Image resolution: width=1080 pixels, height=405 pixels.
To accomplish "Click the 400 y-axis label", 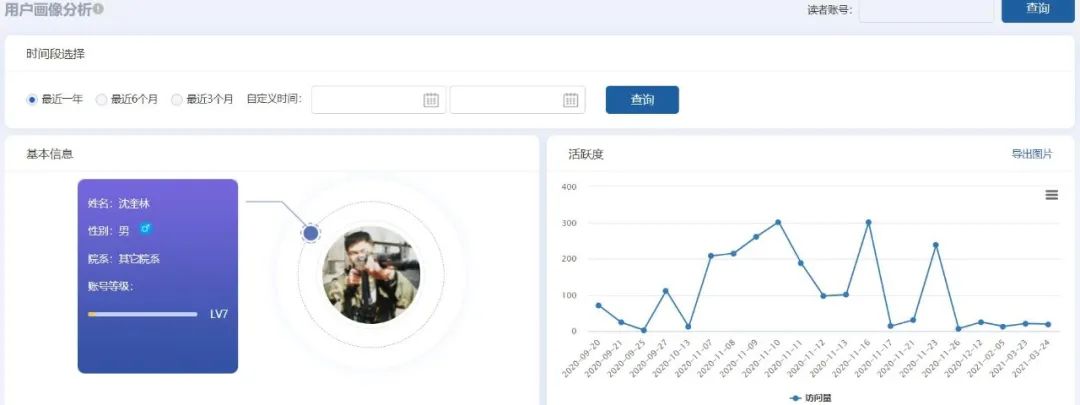I will pyautogui.click(x=569, y=187).
